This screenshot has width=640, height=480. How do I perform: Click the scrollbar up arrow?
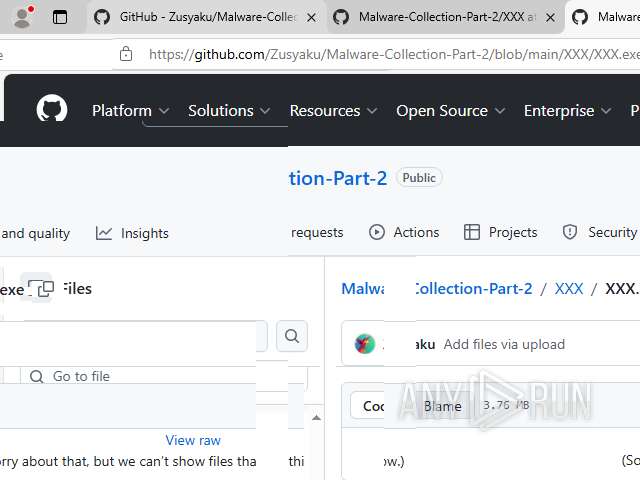(x=316, y=418)
